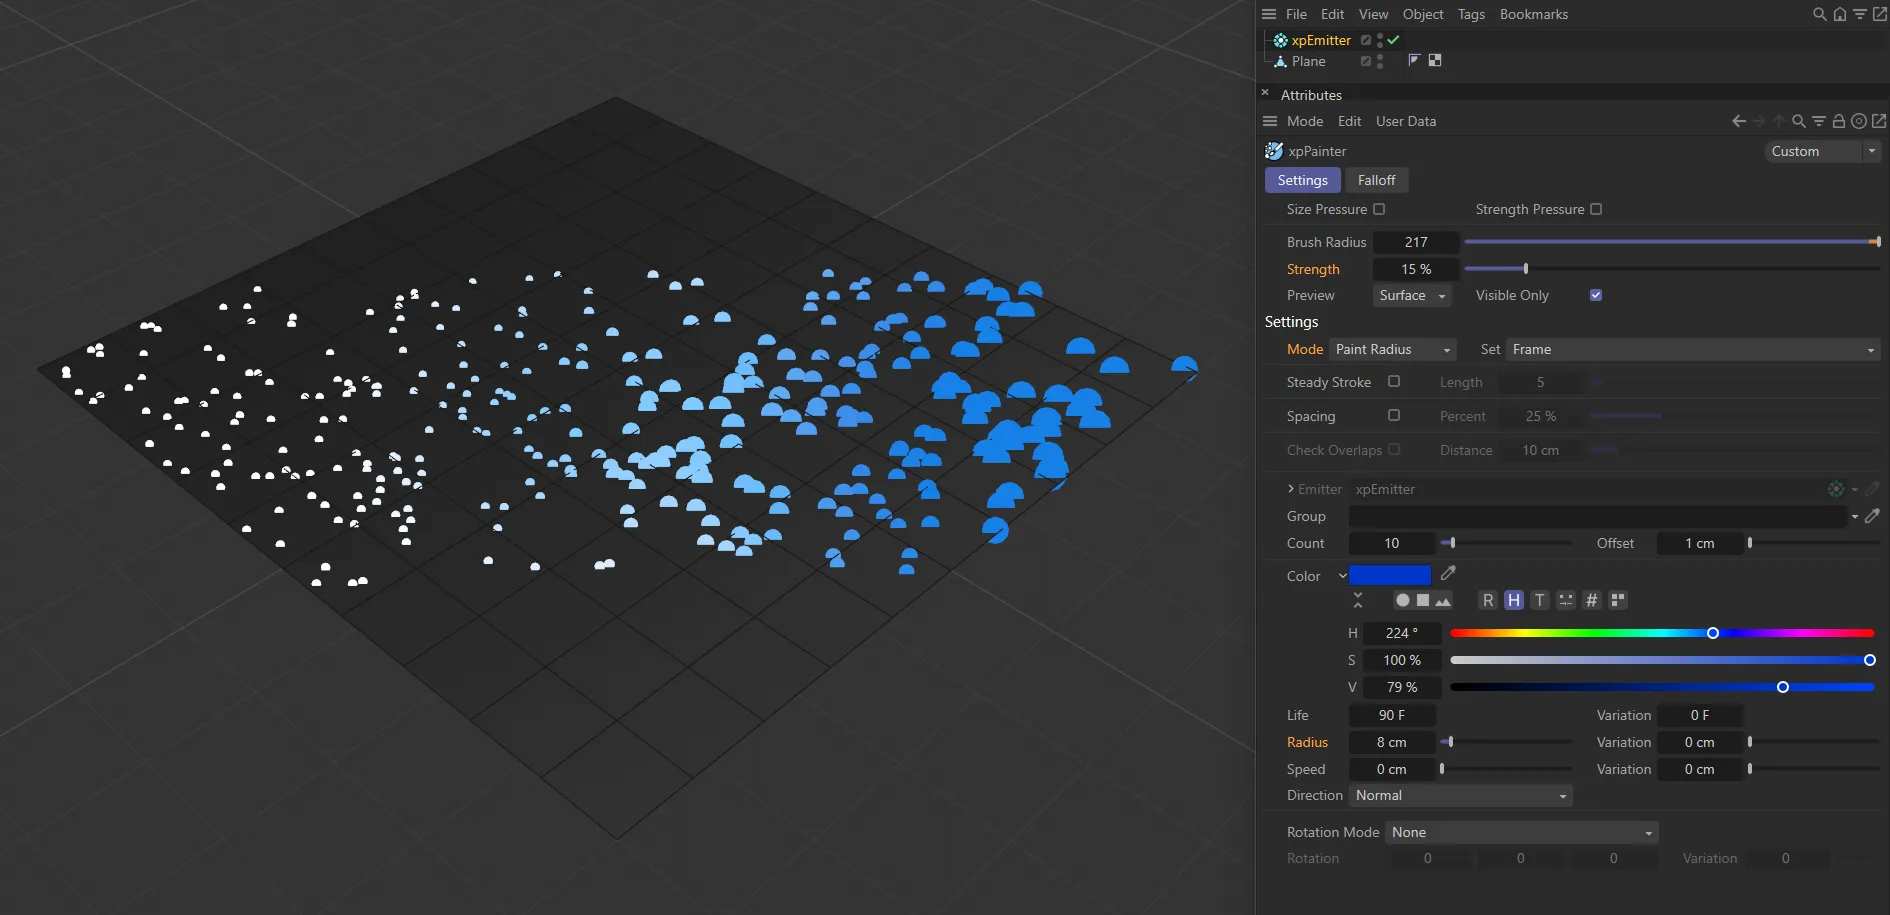This screenshot has height=915, width=1890.
Task: Click the color eyedropper next to the swatch
Action: tap(1448, 574)
